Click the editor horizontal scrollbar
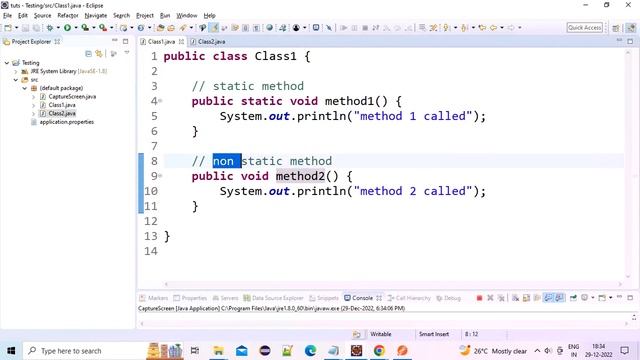This screenshot has width=640, height=360. 393,284
